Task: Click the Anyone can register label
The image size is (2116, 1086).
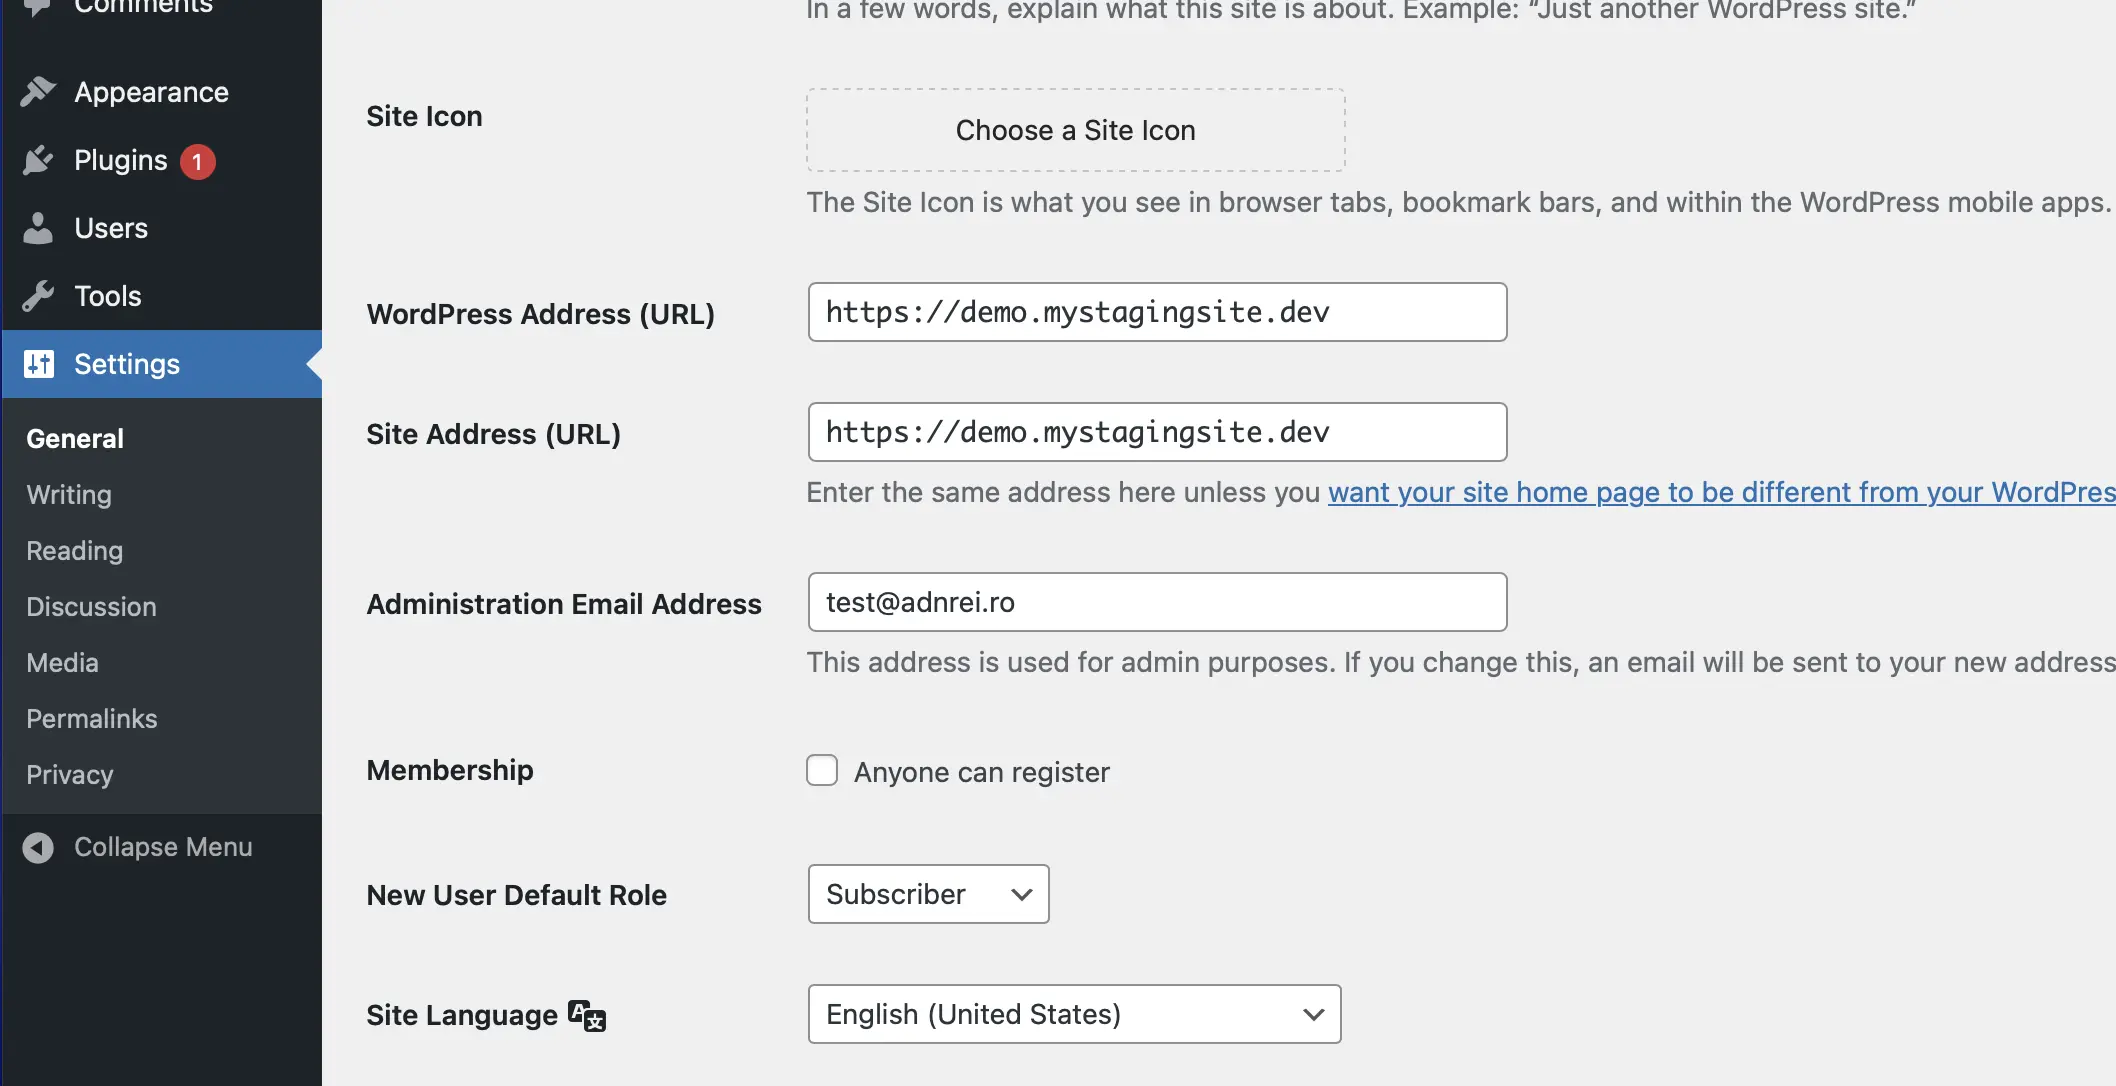Action: point(982,772)
